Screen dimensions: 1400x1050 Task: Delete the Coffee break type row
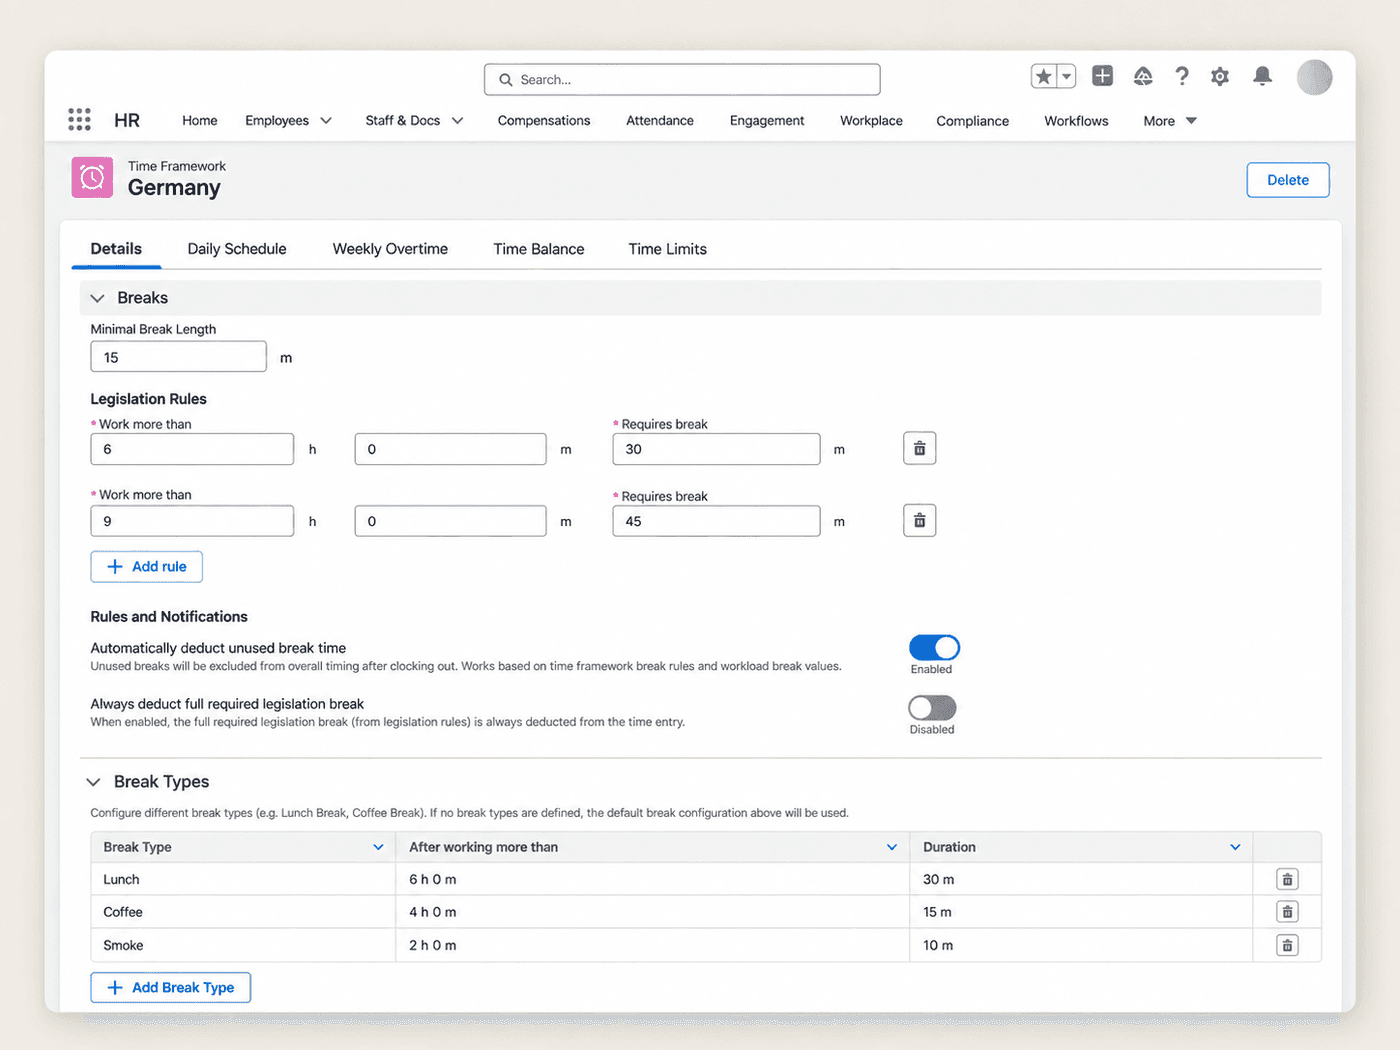click(1287, 912)
